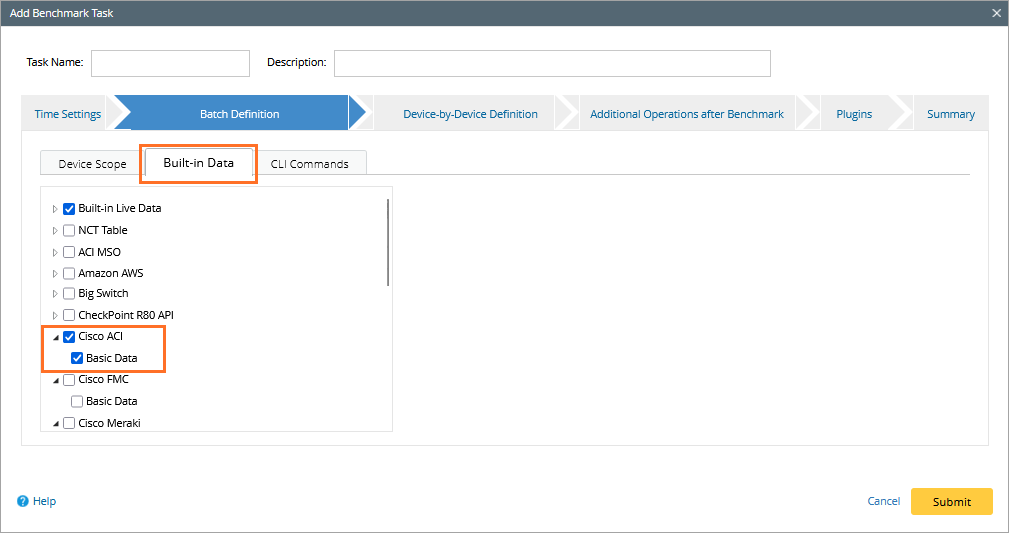Switch to the Device Scope tab

point(92,164)
